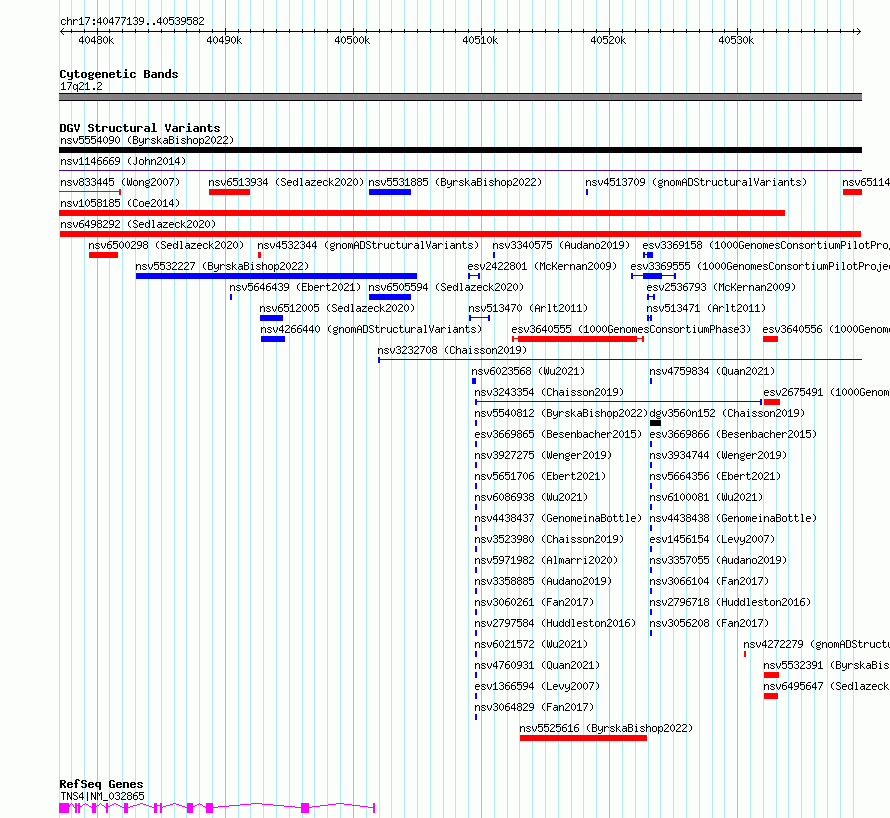Select the red nsv5532391 variant bar

point(771,675)
